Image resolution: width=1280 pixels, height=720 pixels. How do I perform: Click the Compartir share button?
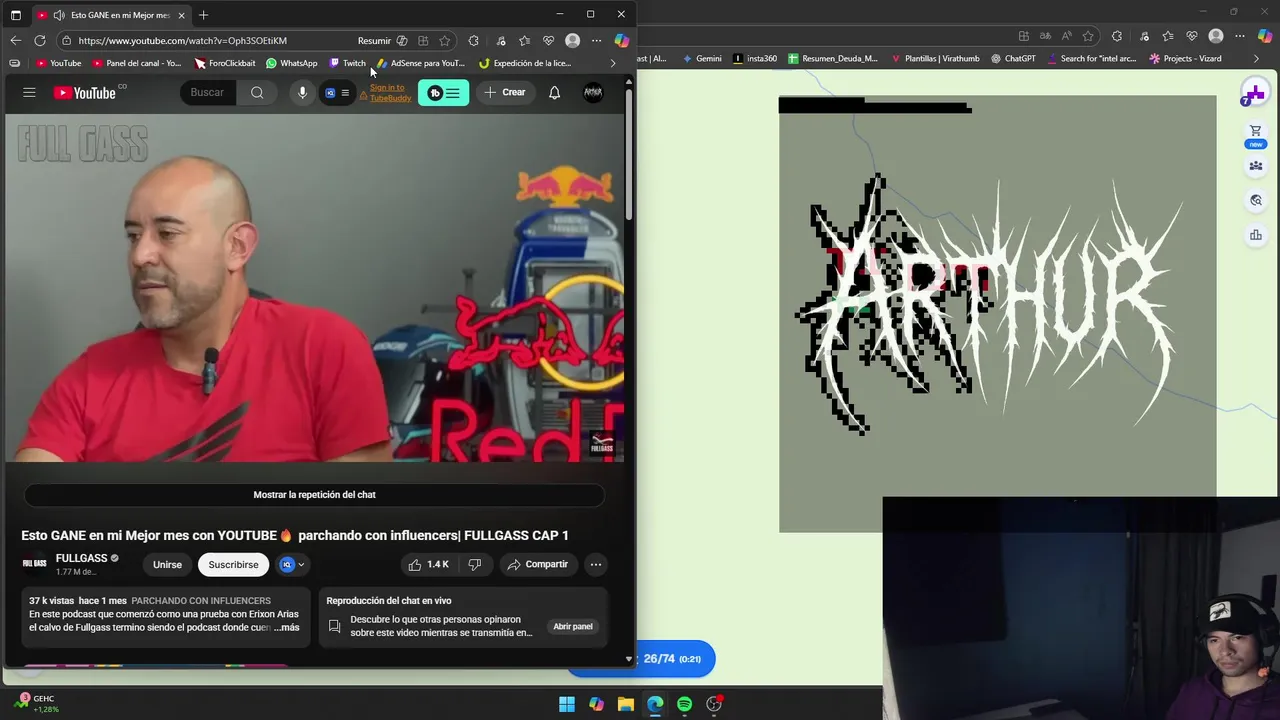[x=537, y=564]
